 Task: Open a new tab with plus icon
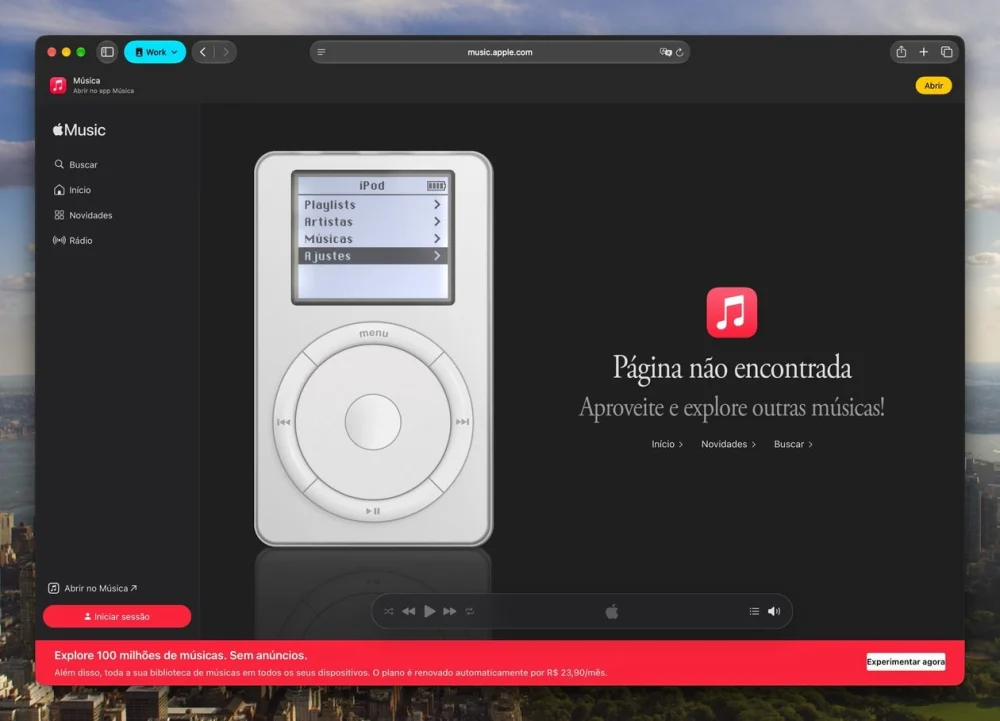(x=923, y=52)
